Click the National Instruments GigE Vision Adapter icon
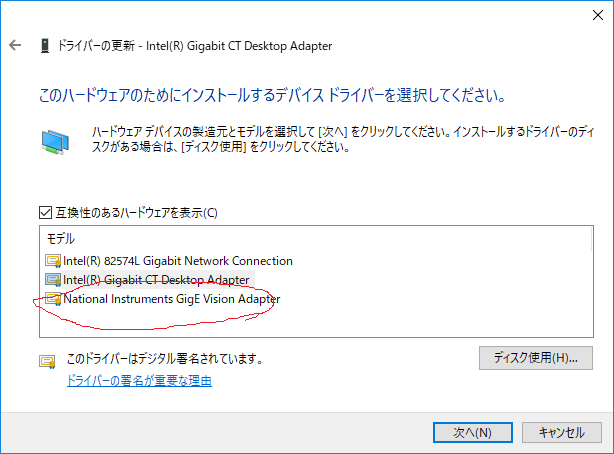Screen dimensions: 614x454 click(54, 299)
